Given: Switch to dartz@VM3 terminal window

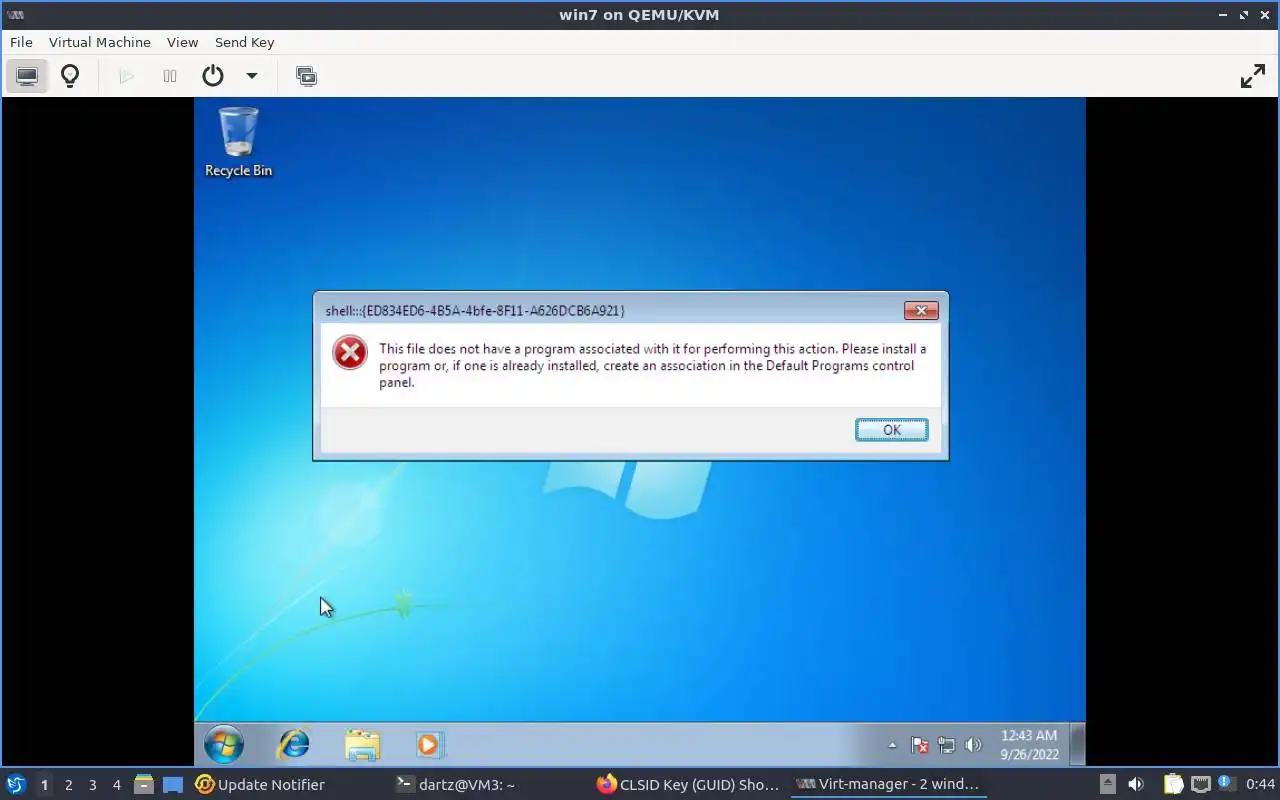Looking at the screenshot, I should coord(456,785).
